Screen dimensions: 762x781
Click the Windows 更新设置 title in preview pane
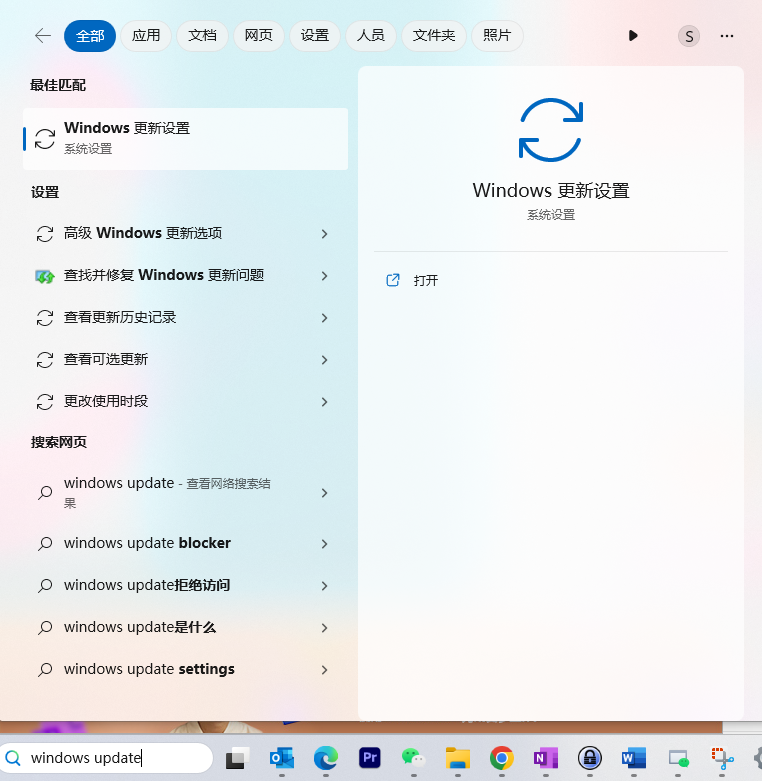click(x=551, y=191)
